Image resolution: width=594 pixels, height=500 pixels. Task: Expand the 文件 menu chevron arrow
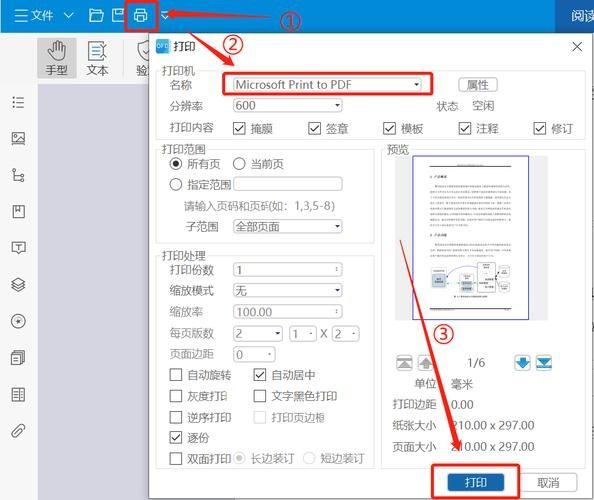click(x=69, y=16)
